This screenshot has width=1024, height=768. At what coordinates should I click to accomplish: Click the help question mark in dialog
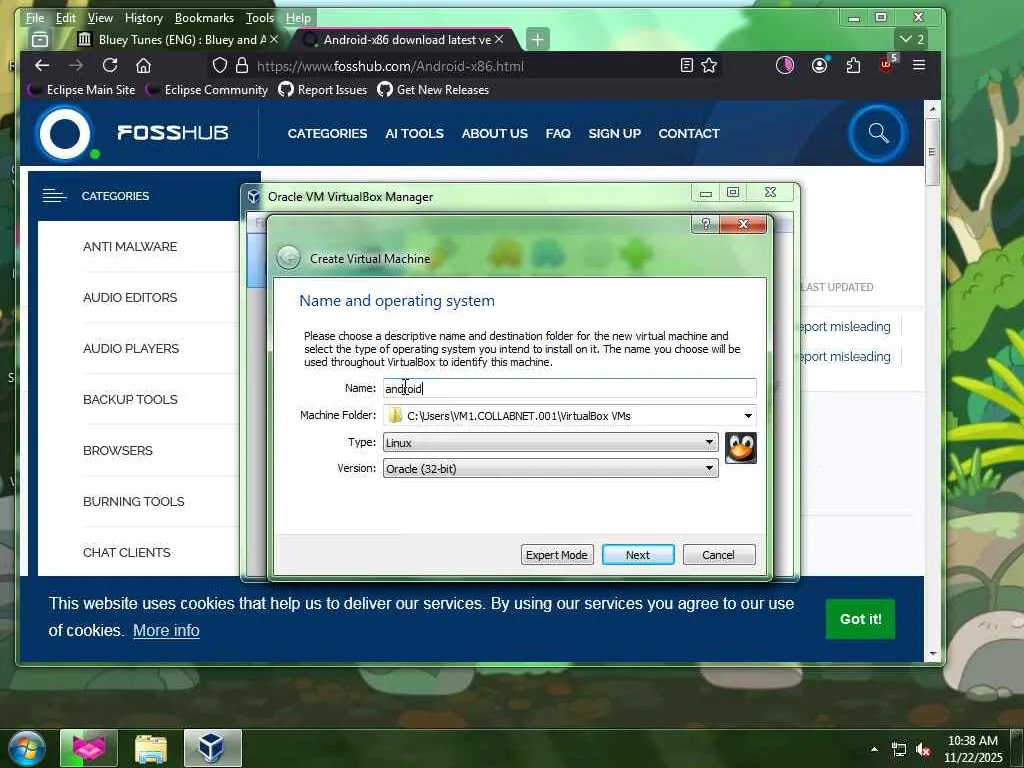(705, 224)
